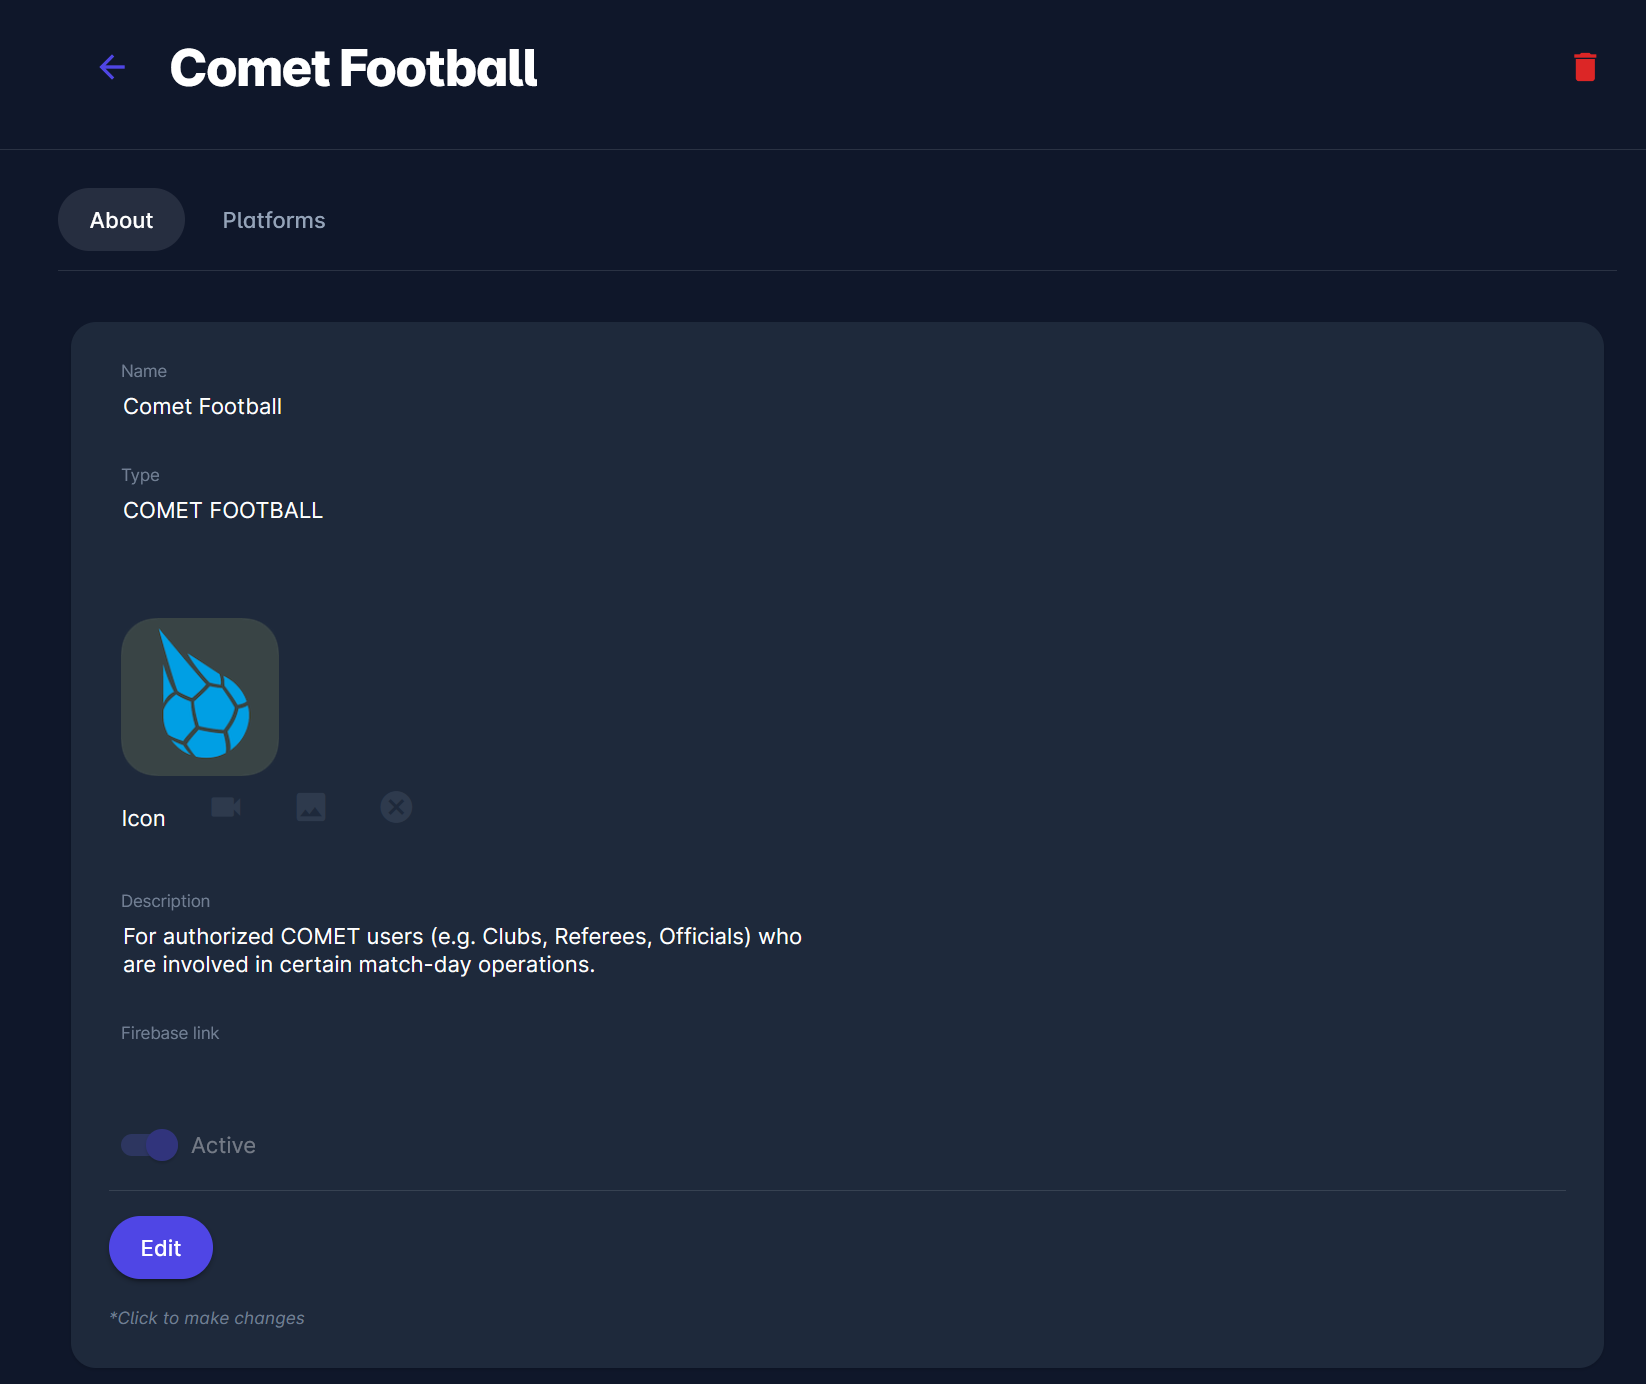Click the Description label
Screen dimensions: 1646x1384
[x=165, y=901]
